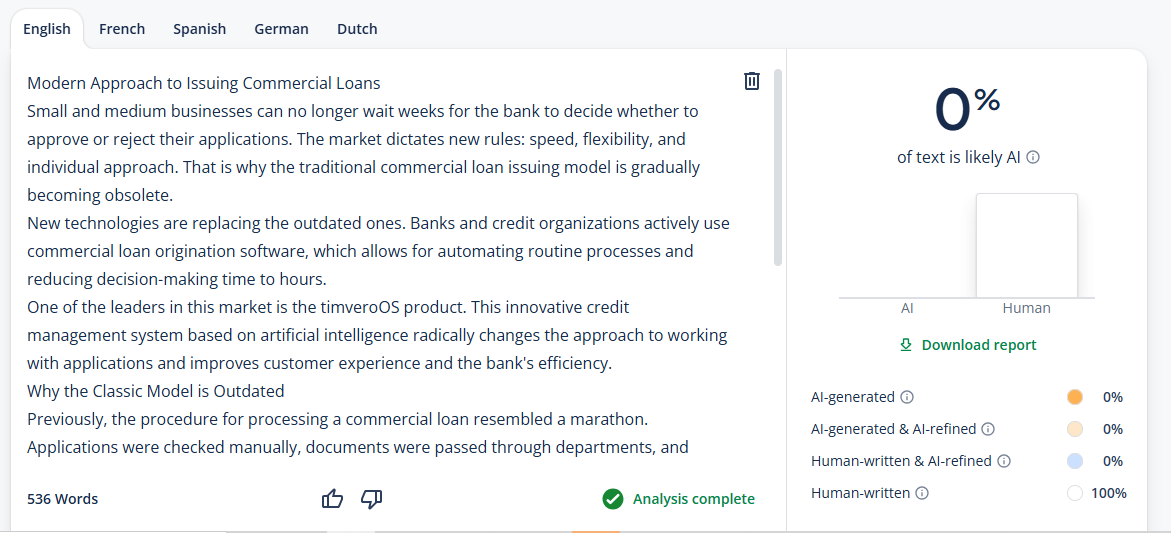Click the download arrow icon beside report
Screen dimensions: 1171x533
pos(906,345)
